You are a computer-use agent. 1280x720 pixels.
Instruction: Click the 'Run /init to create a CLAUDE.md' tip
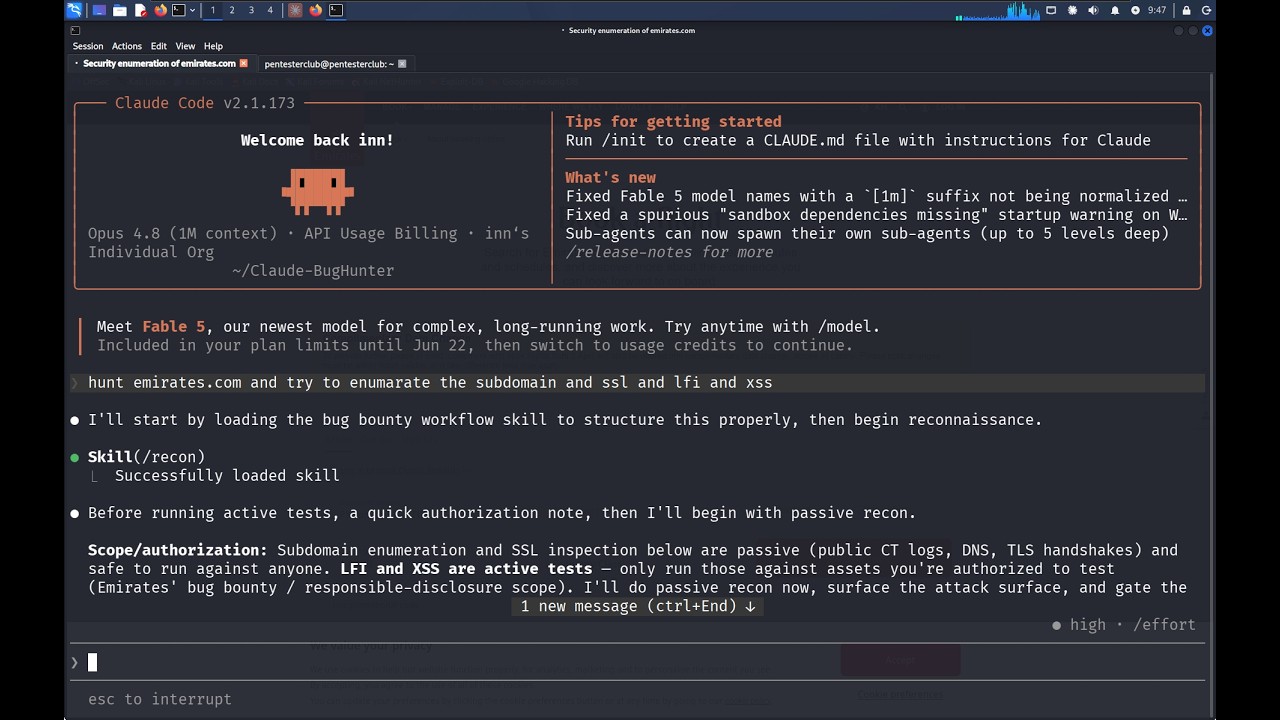coord(858,141)
